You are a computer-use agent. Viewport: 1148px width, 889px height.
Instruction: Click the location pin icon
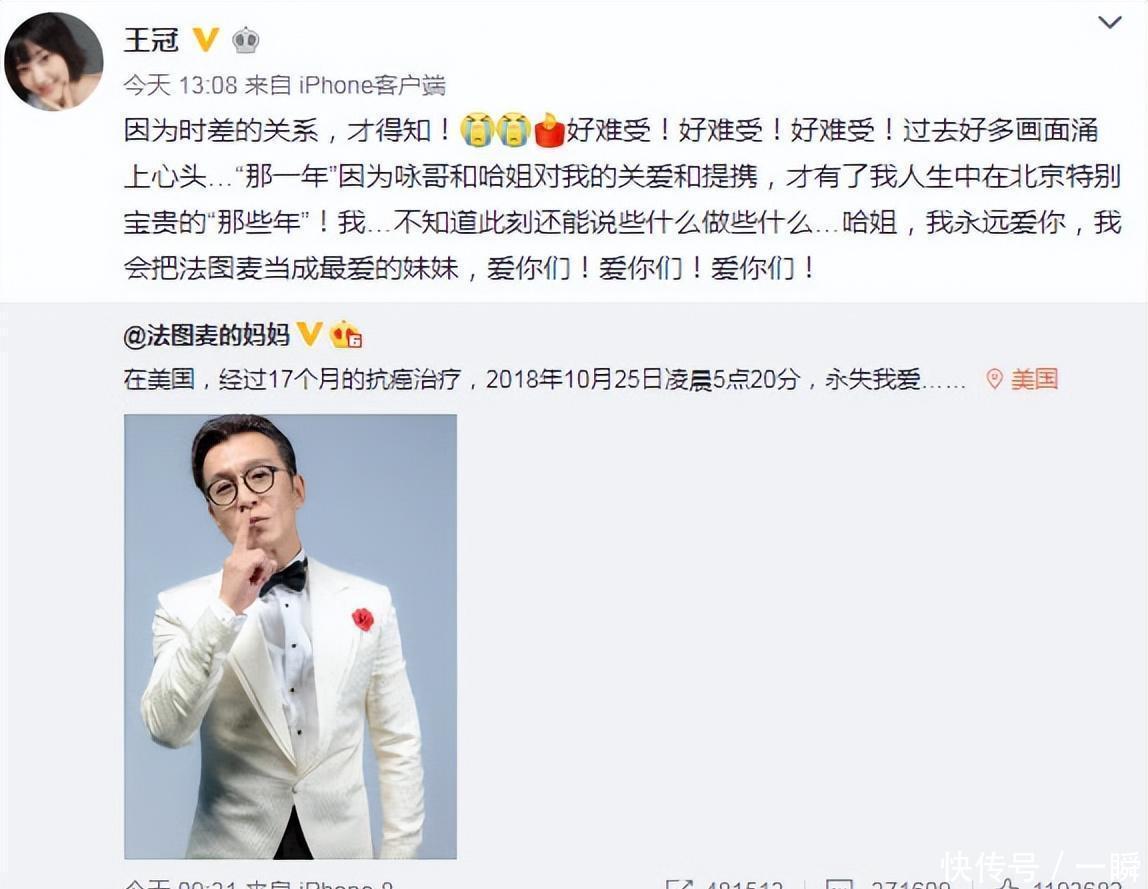pyautogui.click(x=994, y=379)
